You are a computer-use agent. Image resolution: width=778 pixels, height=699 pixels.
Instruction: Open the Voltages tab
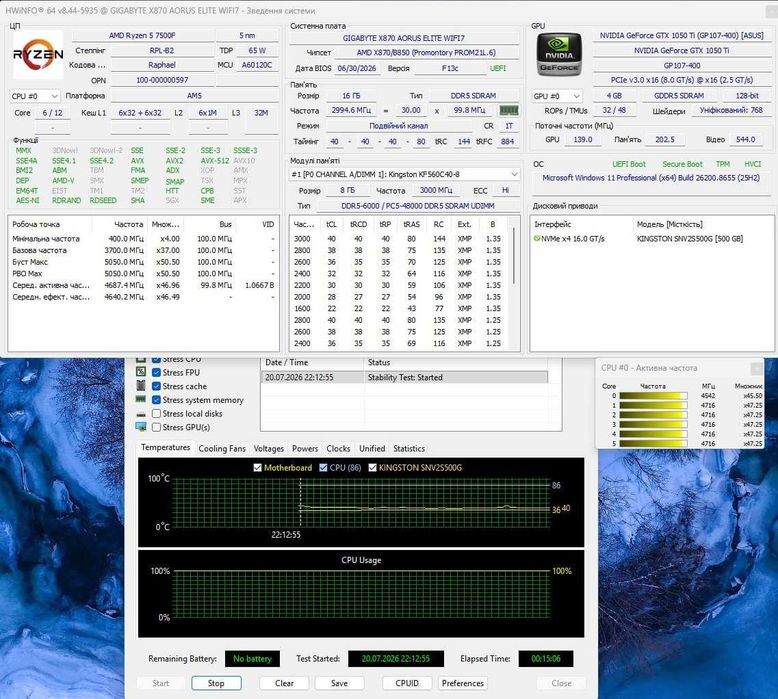(x=268, y=448)
